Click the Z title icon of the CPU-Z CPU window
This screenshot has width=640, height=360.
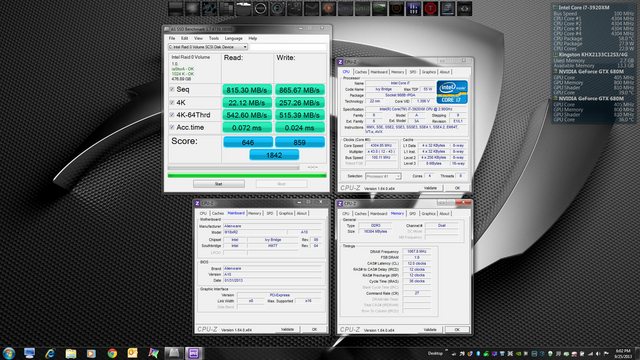(x=340, y=62)
